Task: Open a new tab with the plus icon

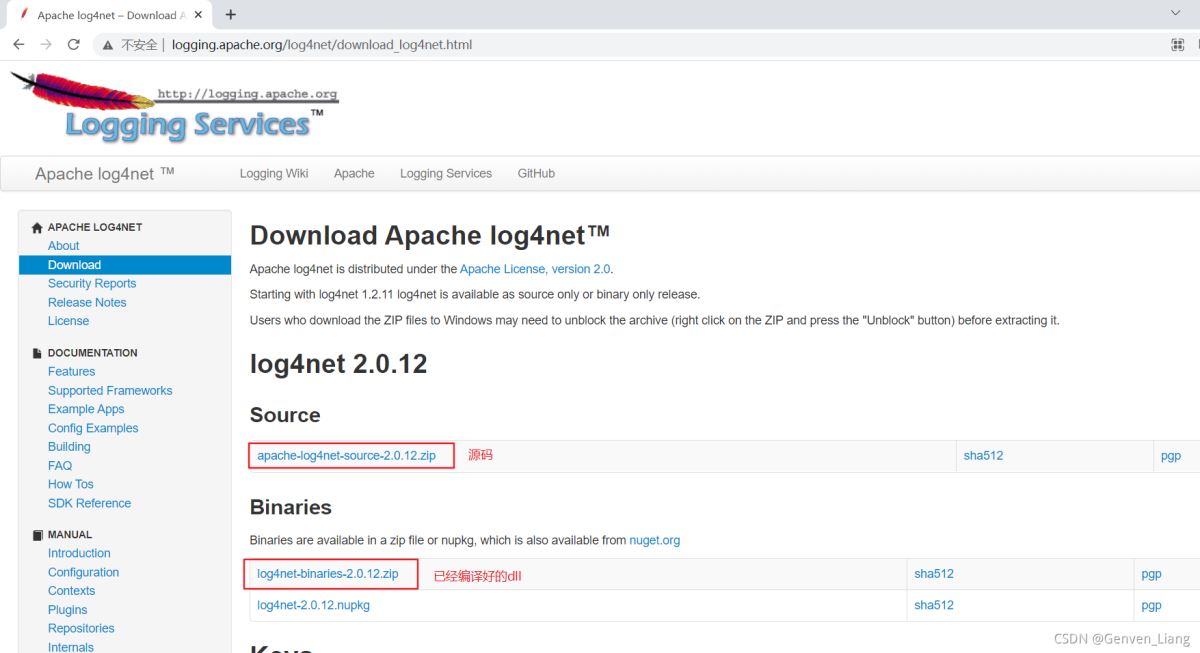Action: point(231,15)
